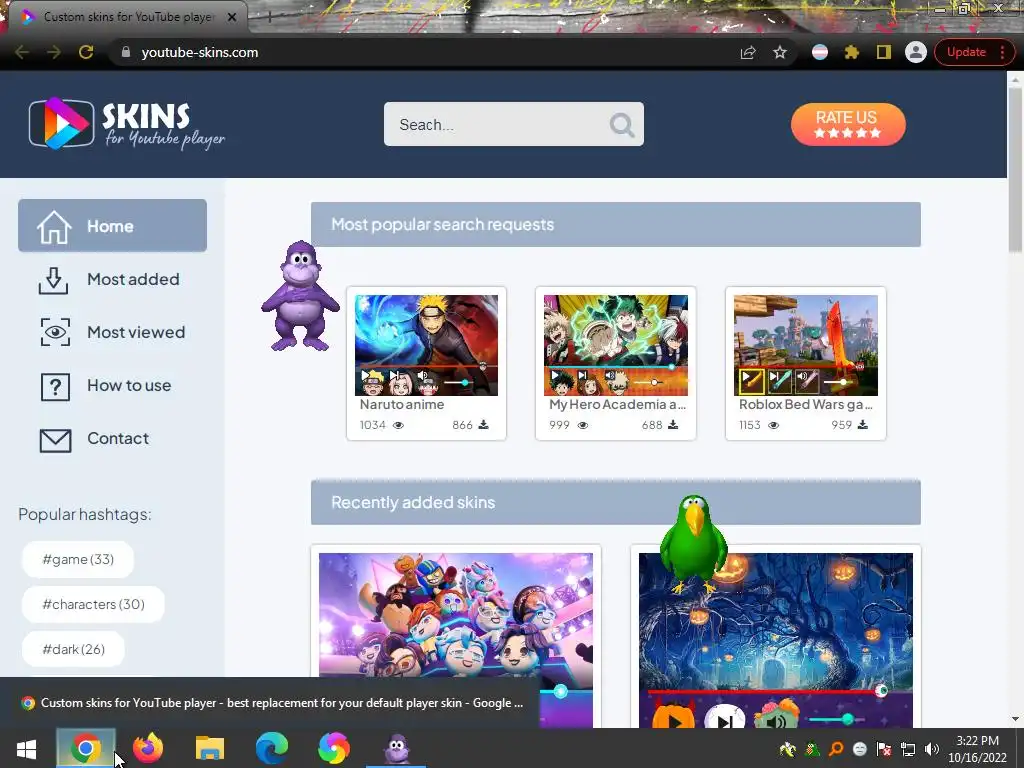
Task: Click the views eye icon on Roblox card
Action: pyautogui.click(x=773, y=425)
